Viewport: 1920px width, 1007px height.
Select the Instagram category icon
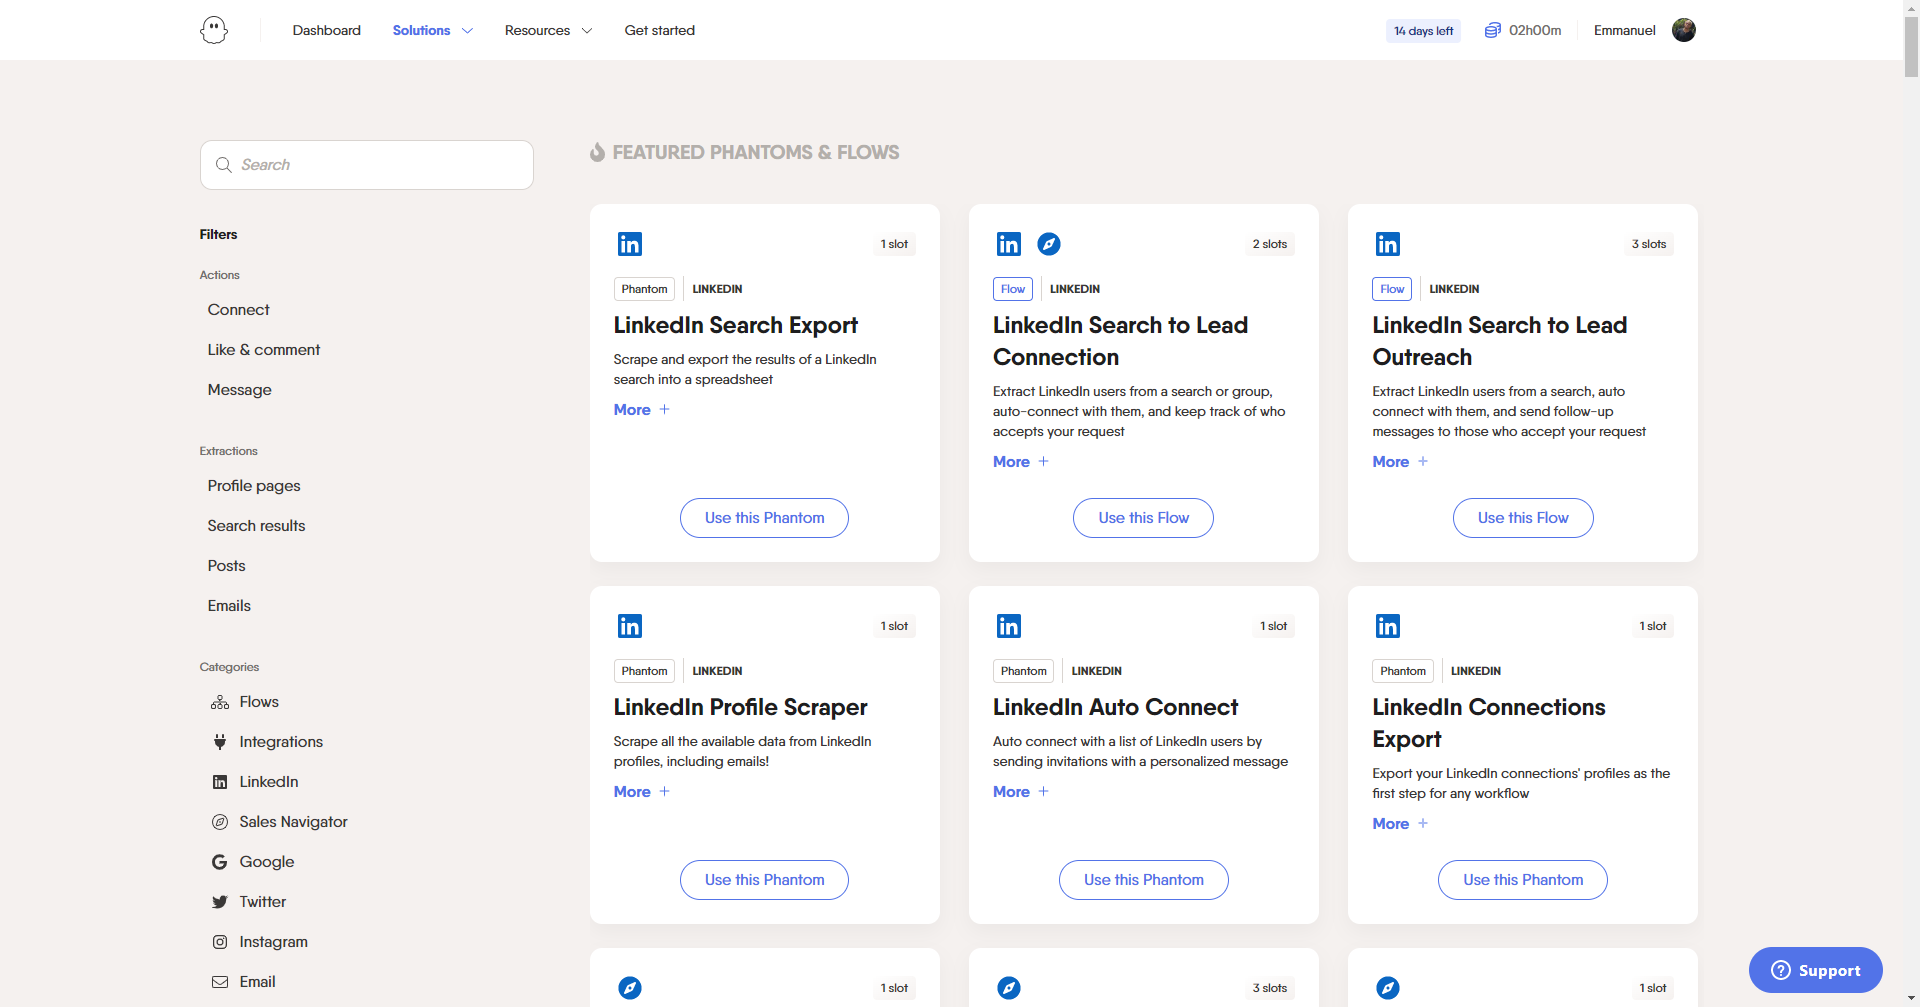tap(220, 942)
